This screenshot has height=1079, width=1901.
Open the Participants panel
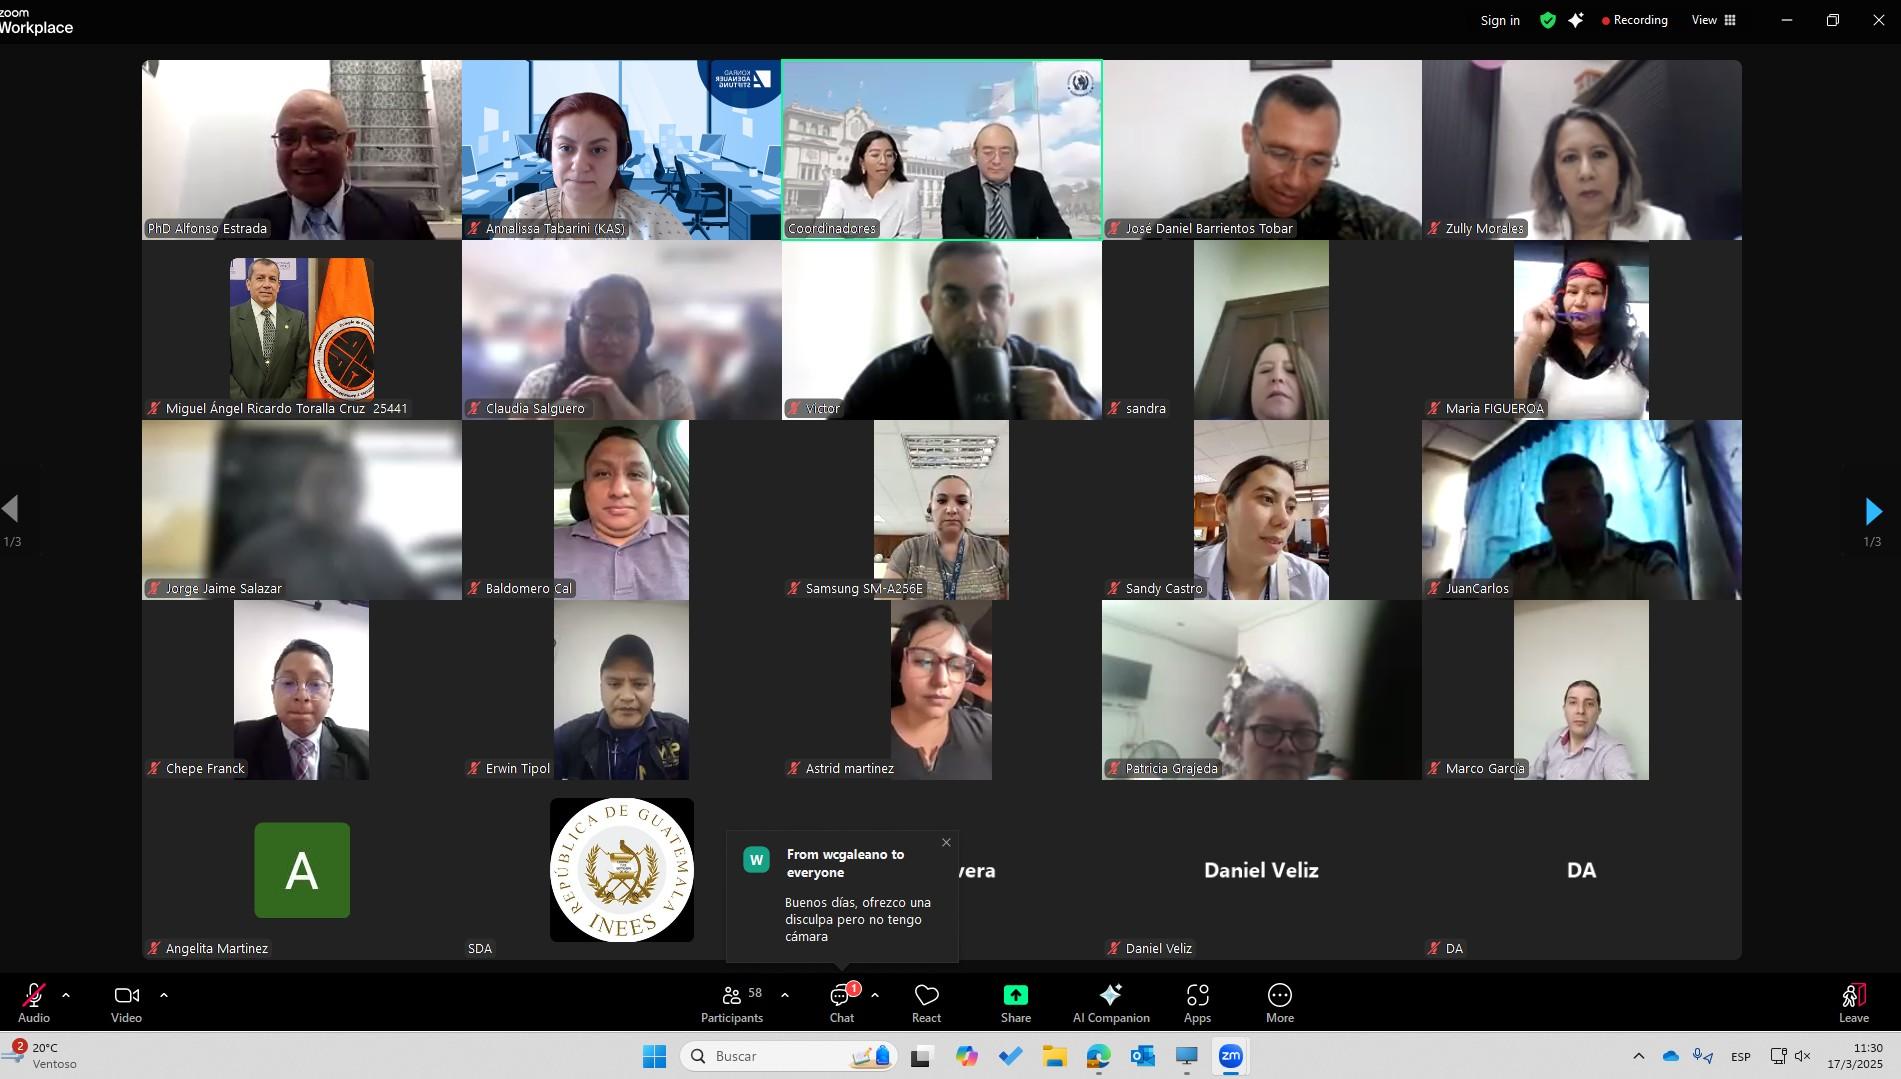pyautogui.click(x=732, y=1003)
